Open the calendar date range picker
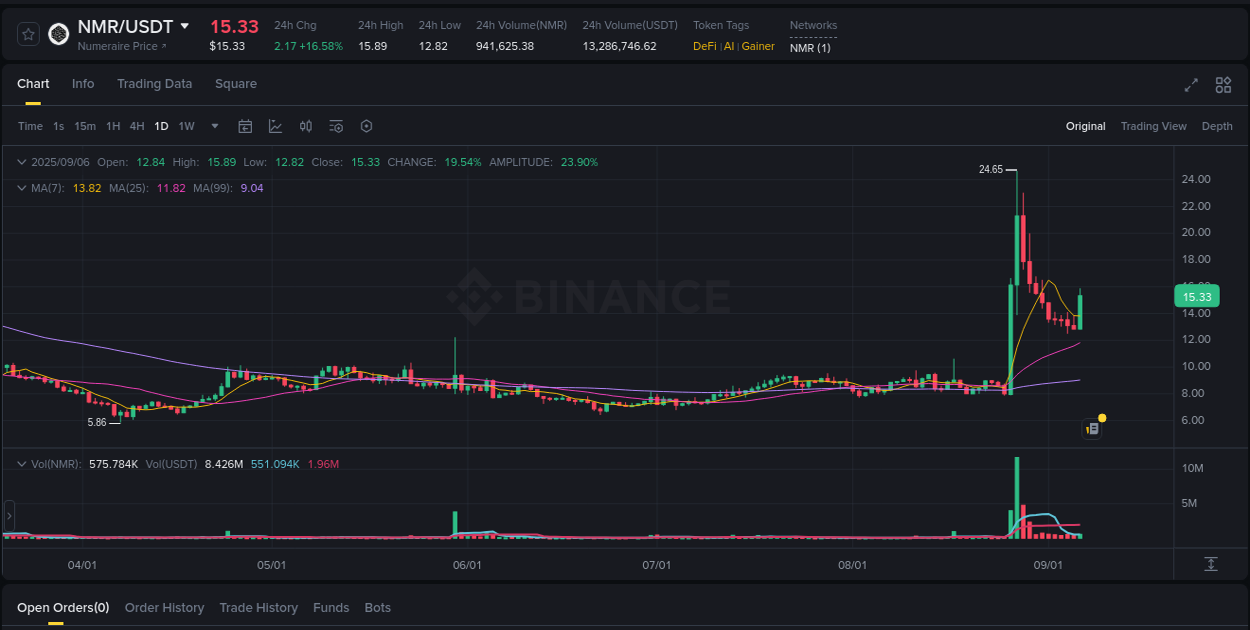1250x630 pixels. click(245, 126)
